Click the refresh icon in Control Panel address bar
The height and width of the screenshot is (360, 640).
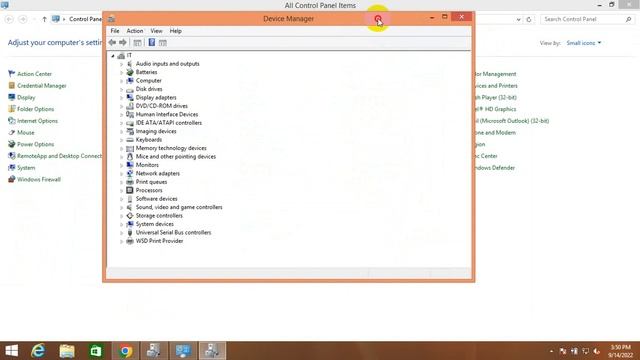pyautogui.click(x=529, y=19)
